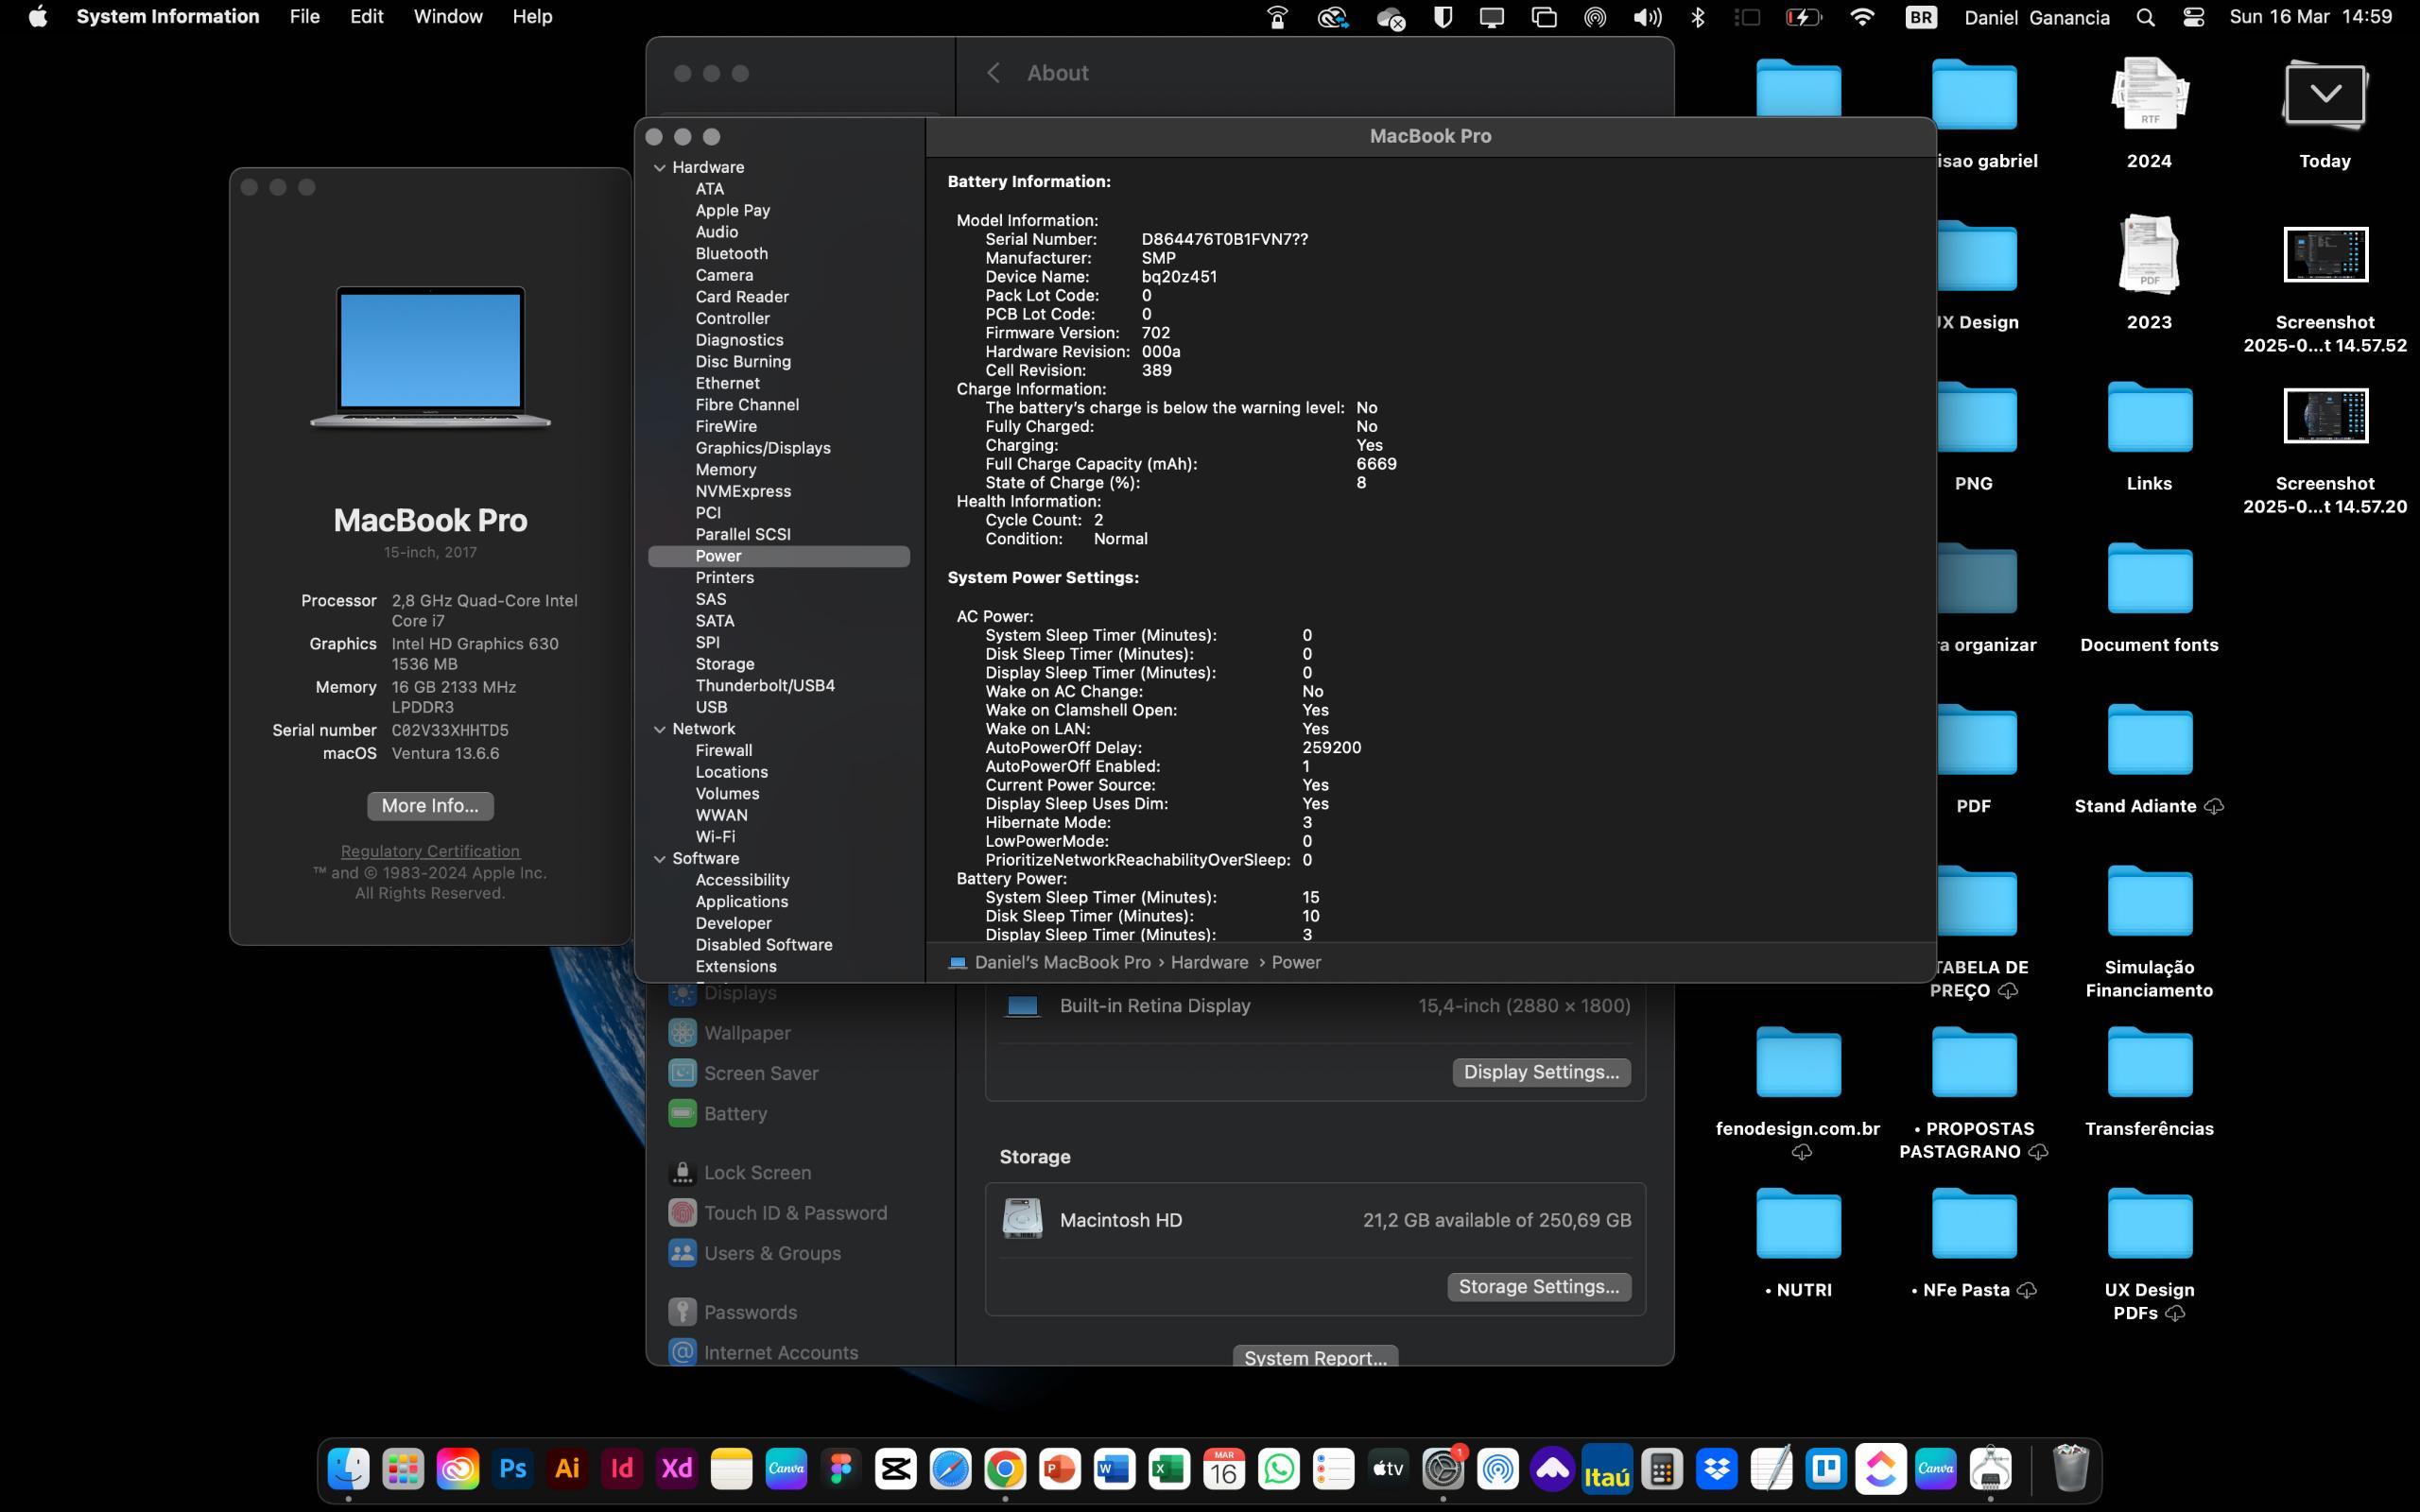2420x1512 pixels.
Task: Select Graphics/Displays in Hardware list
Action: [x=763, y=448]
